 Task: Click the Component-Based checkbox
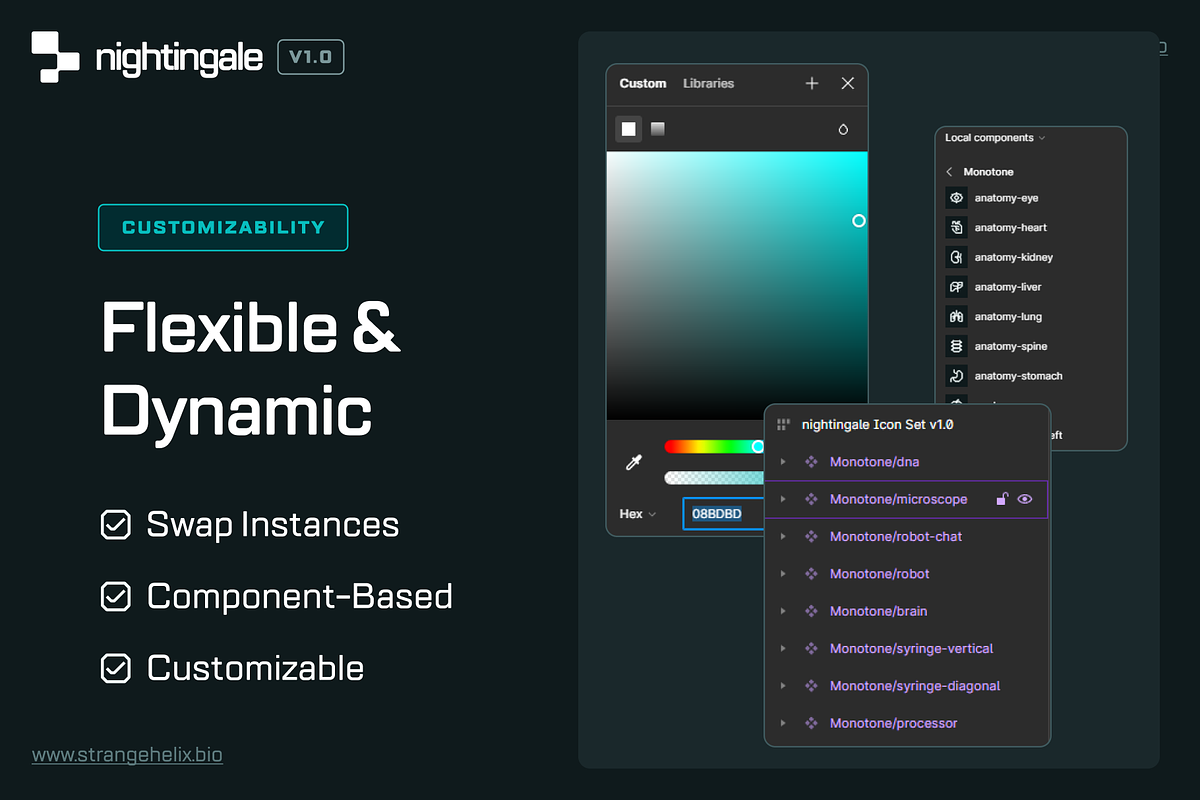click(116, 597)
